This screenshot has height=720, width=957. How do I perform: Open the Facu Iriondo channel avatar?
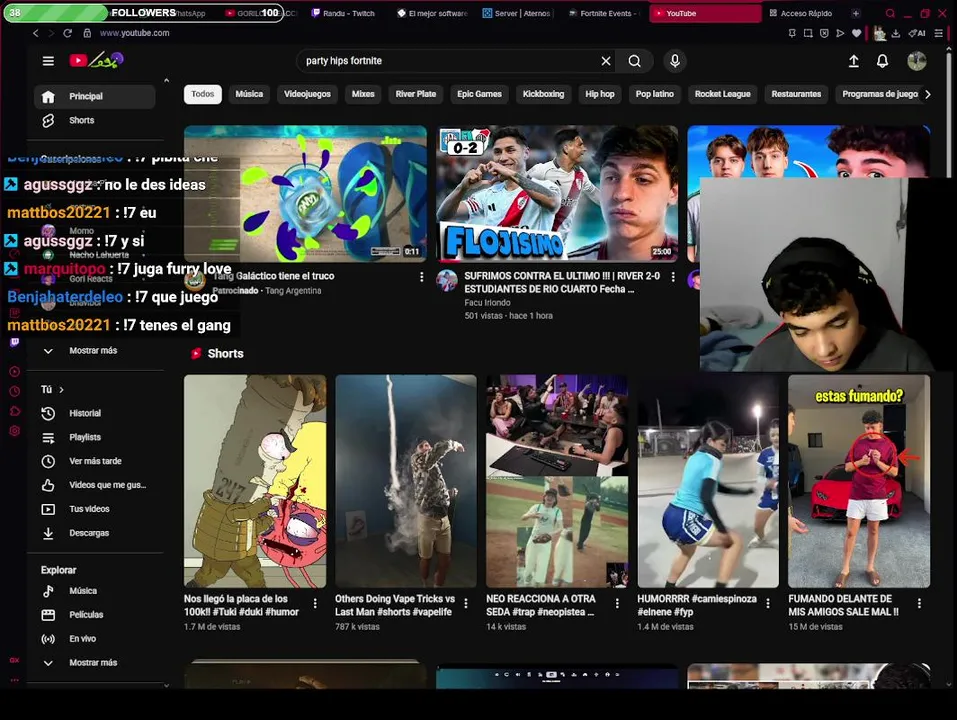pos(447,280)
